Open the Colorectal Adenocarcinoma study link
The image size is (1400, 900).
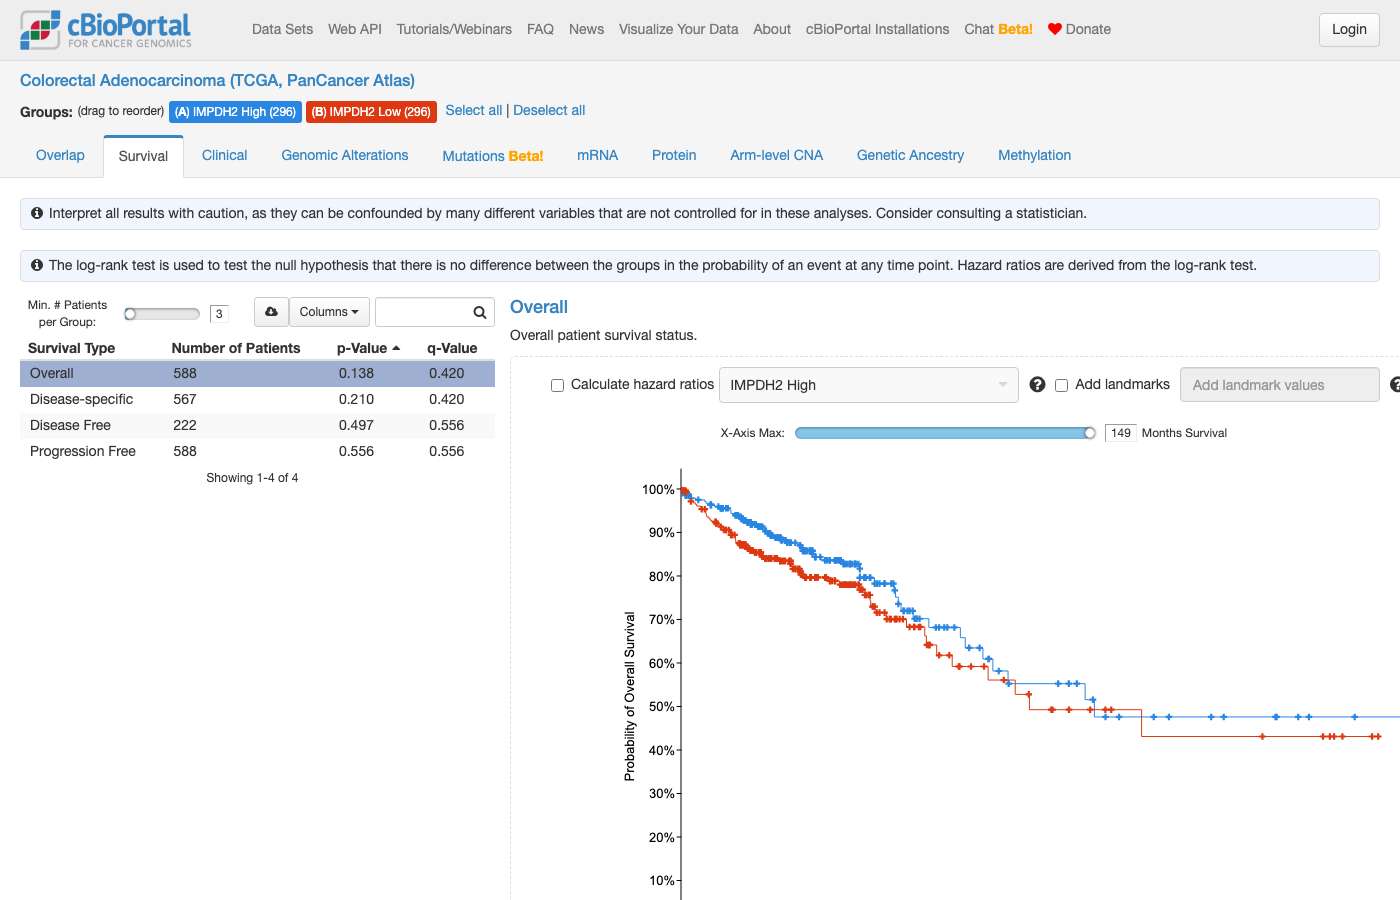tap(217, 80)
